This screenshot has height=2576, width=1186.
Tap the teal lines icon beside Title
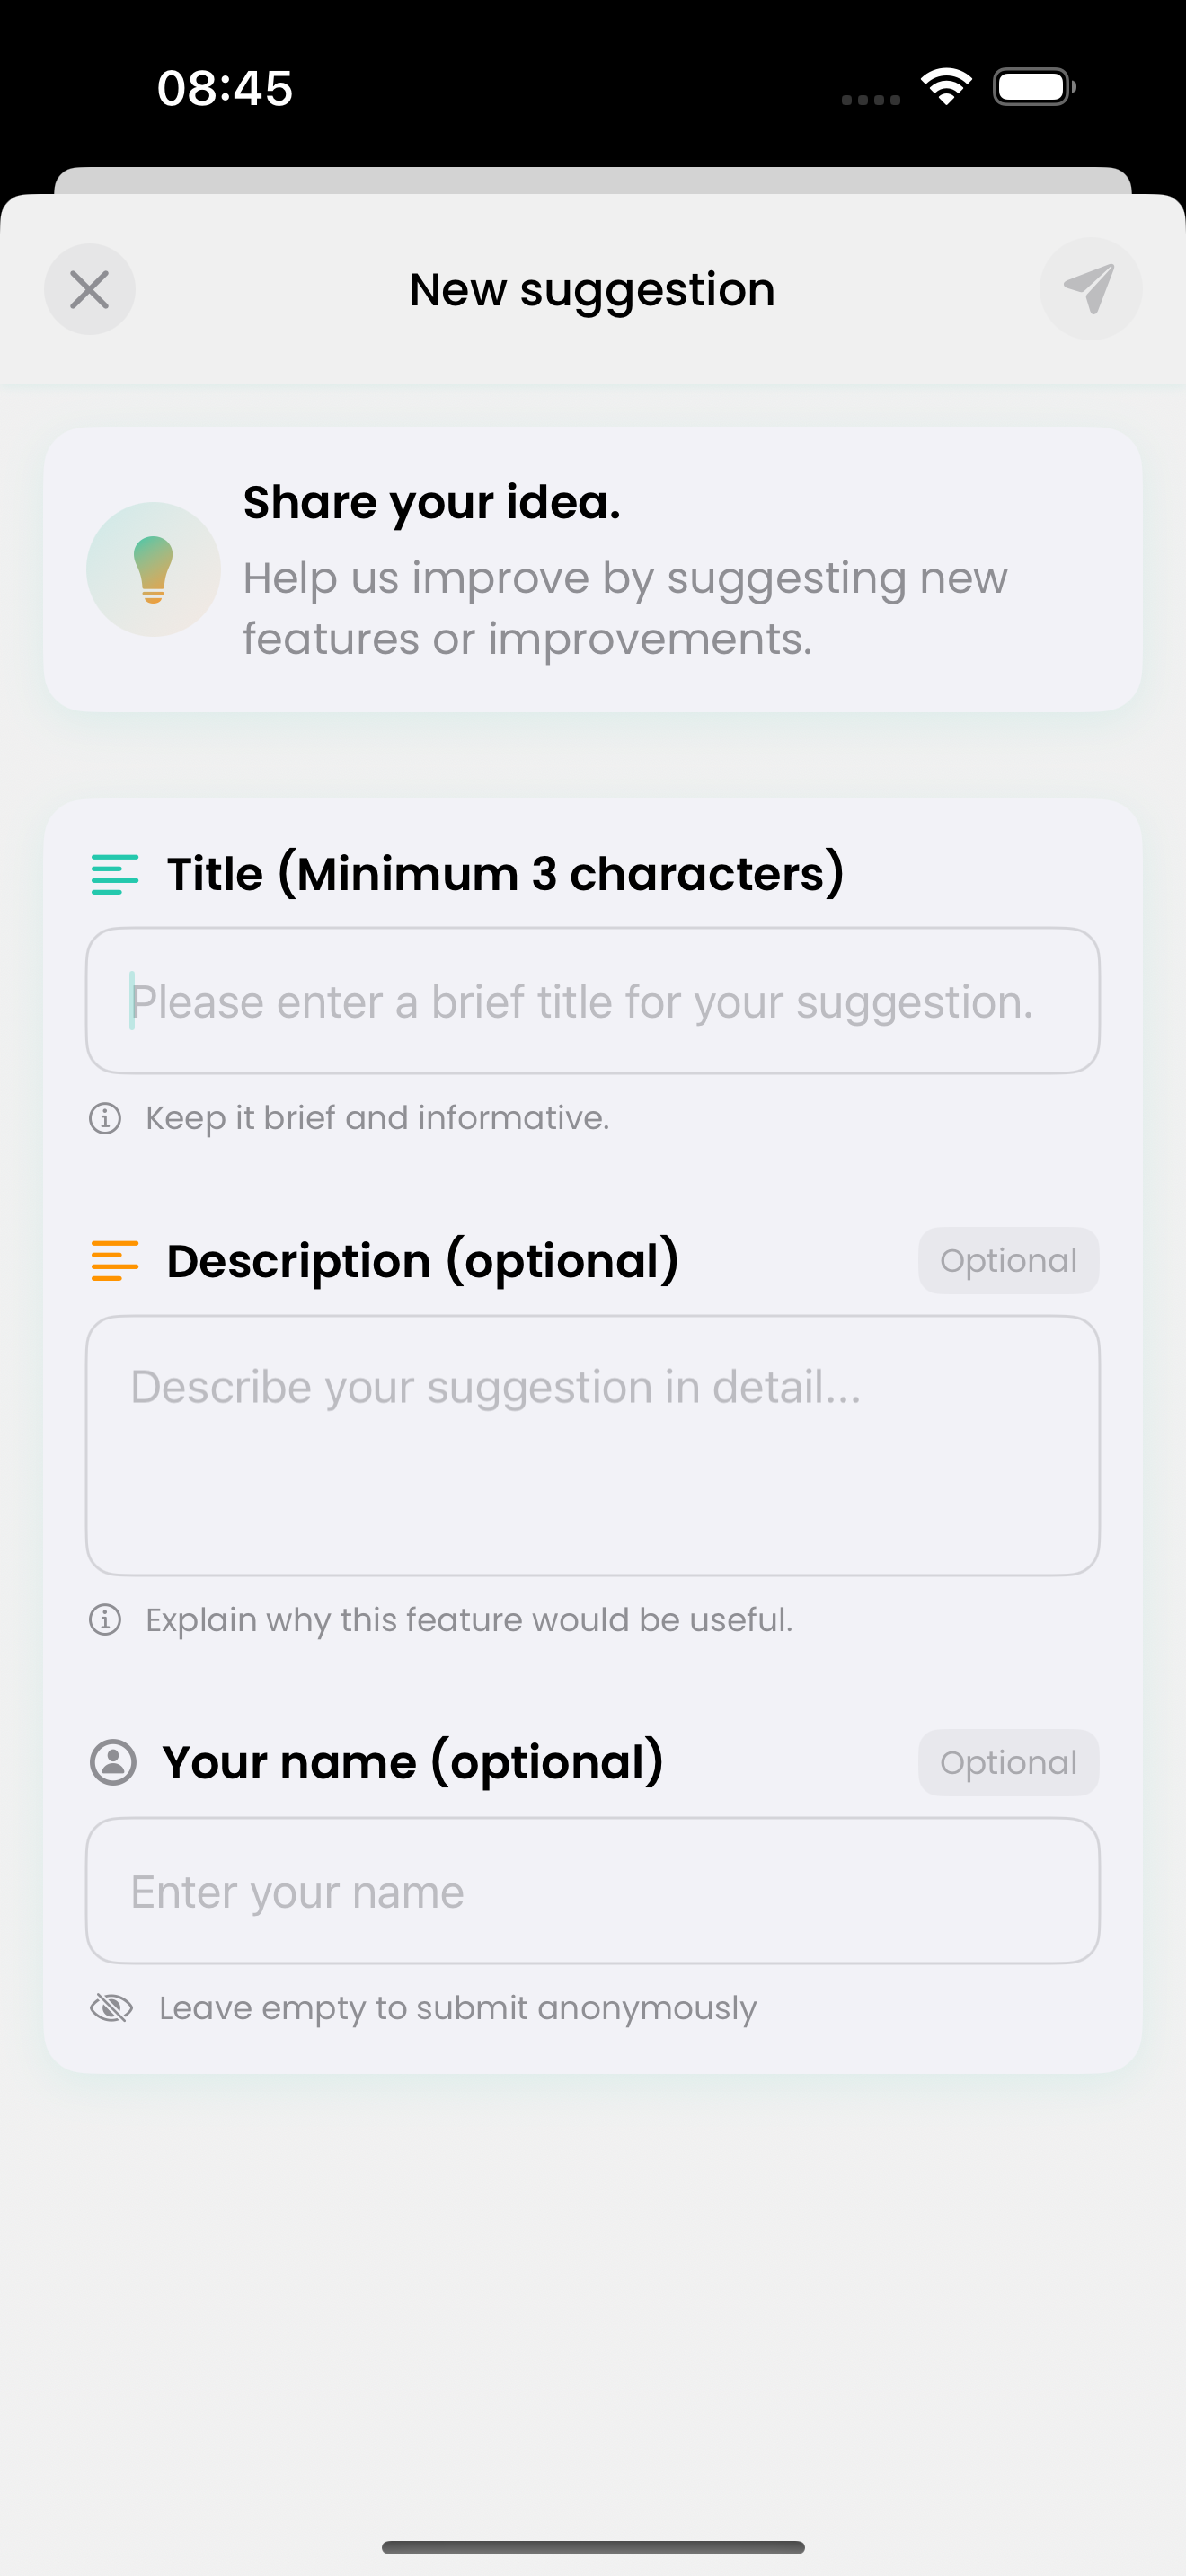point(114,874)
